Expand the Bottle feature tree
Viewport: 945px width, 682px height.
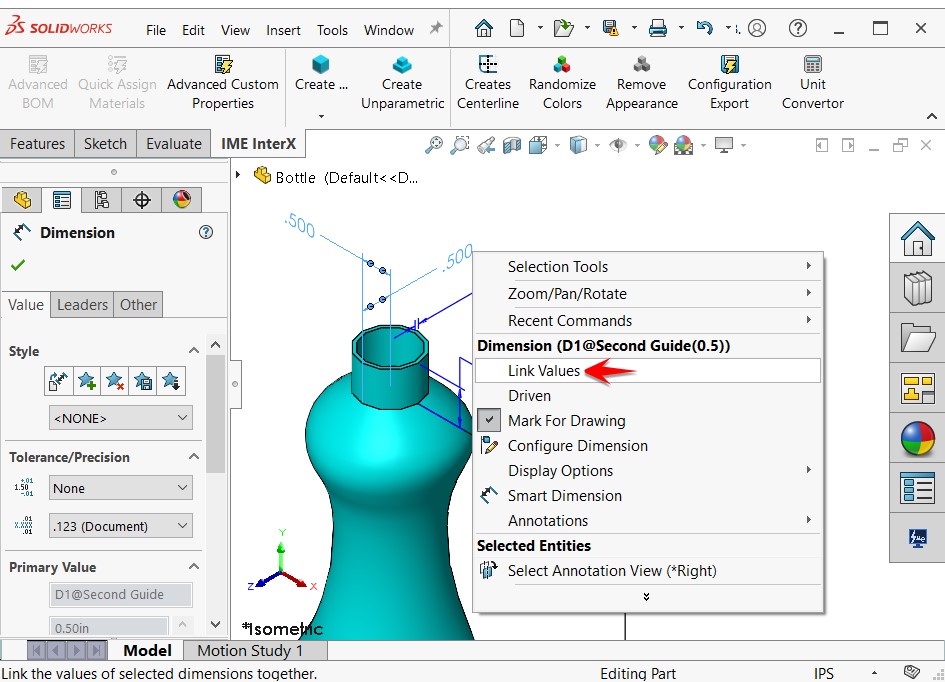click(238, 175)
